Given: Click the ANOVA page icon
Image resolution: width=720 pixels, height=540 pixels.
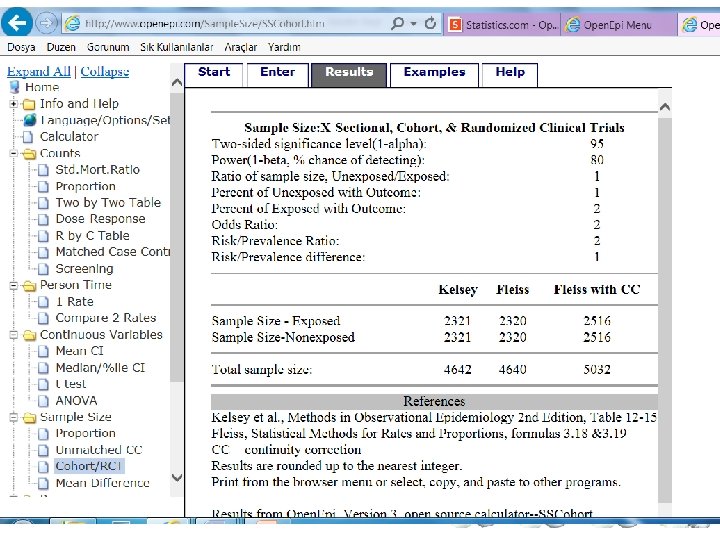Looking at the screenshot, I should coord(43,401).
